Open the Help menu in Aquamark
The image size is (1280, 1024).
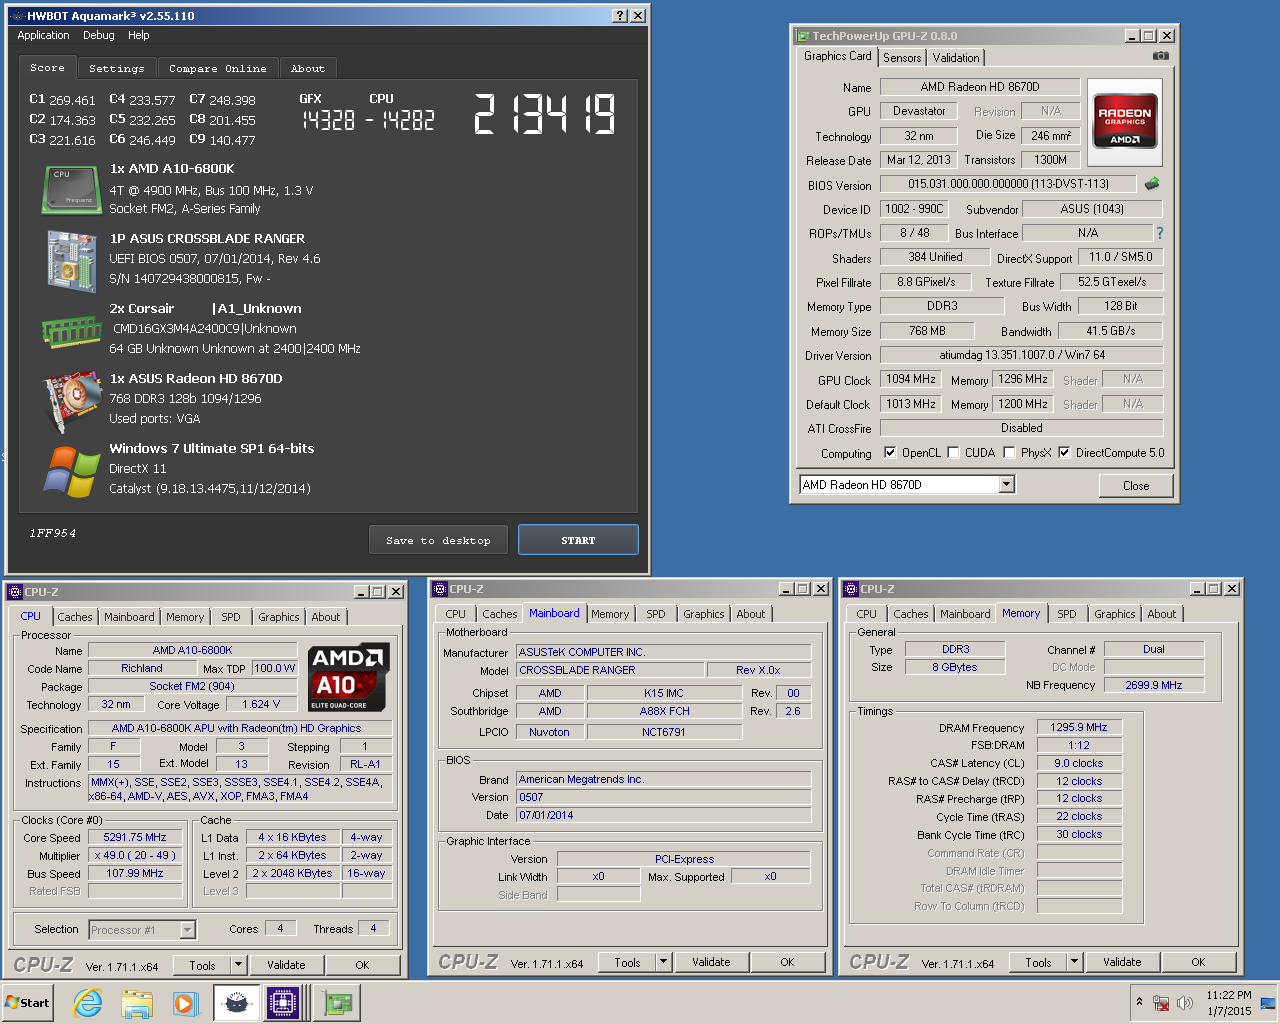[x=138, y=35]
